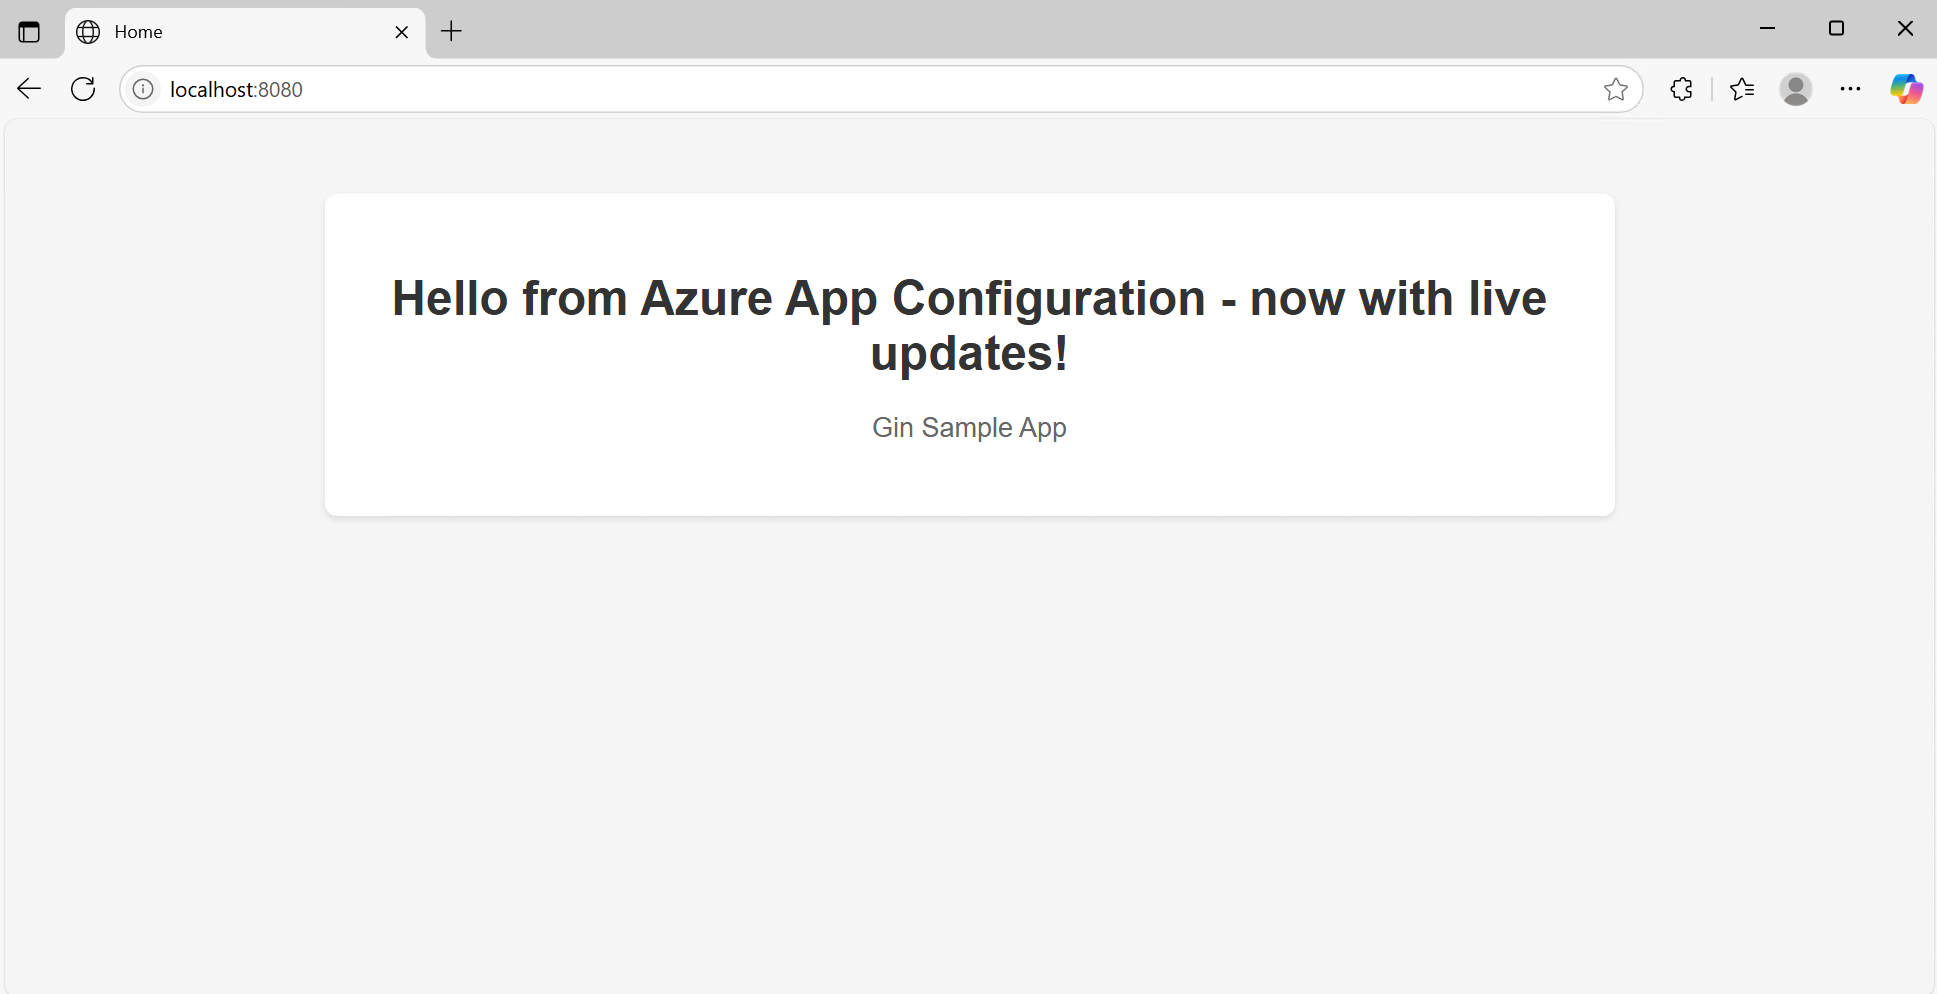The image size is (1937, 994).
Task: Add this page to favorites star
Action: point(1615,89)
